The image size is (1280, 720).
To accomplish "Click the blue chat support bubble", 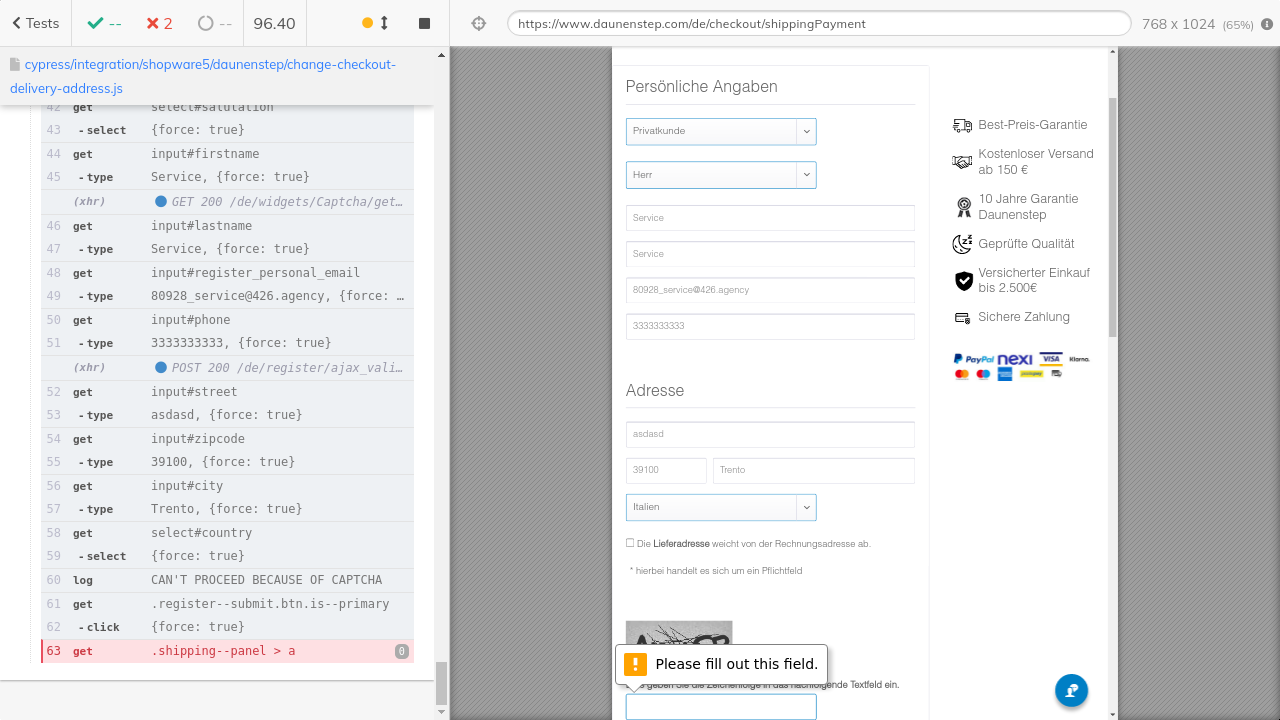I will pyautogui.click(x=1071, y=690).
